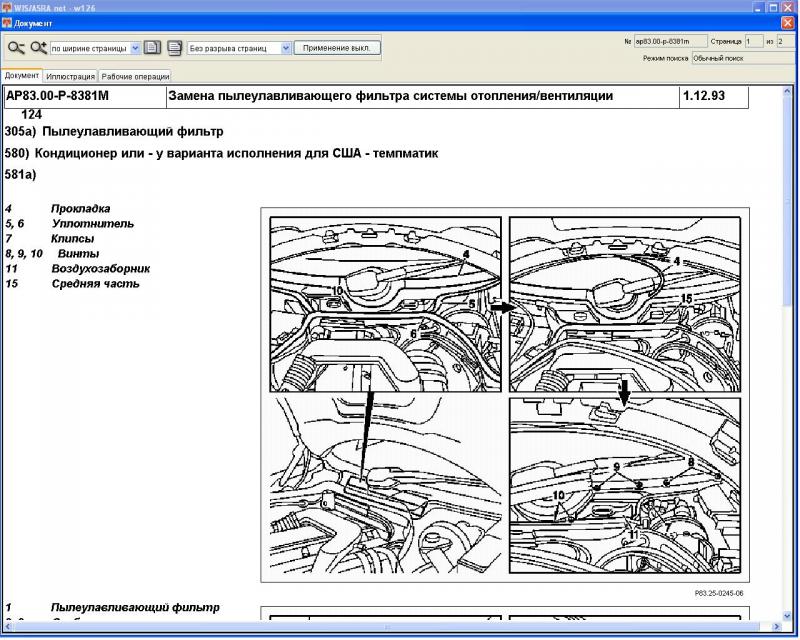Open the page width zoom dropdown
The height and width of the screenshot is (640, 800).
135,48
